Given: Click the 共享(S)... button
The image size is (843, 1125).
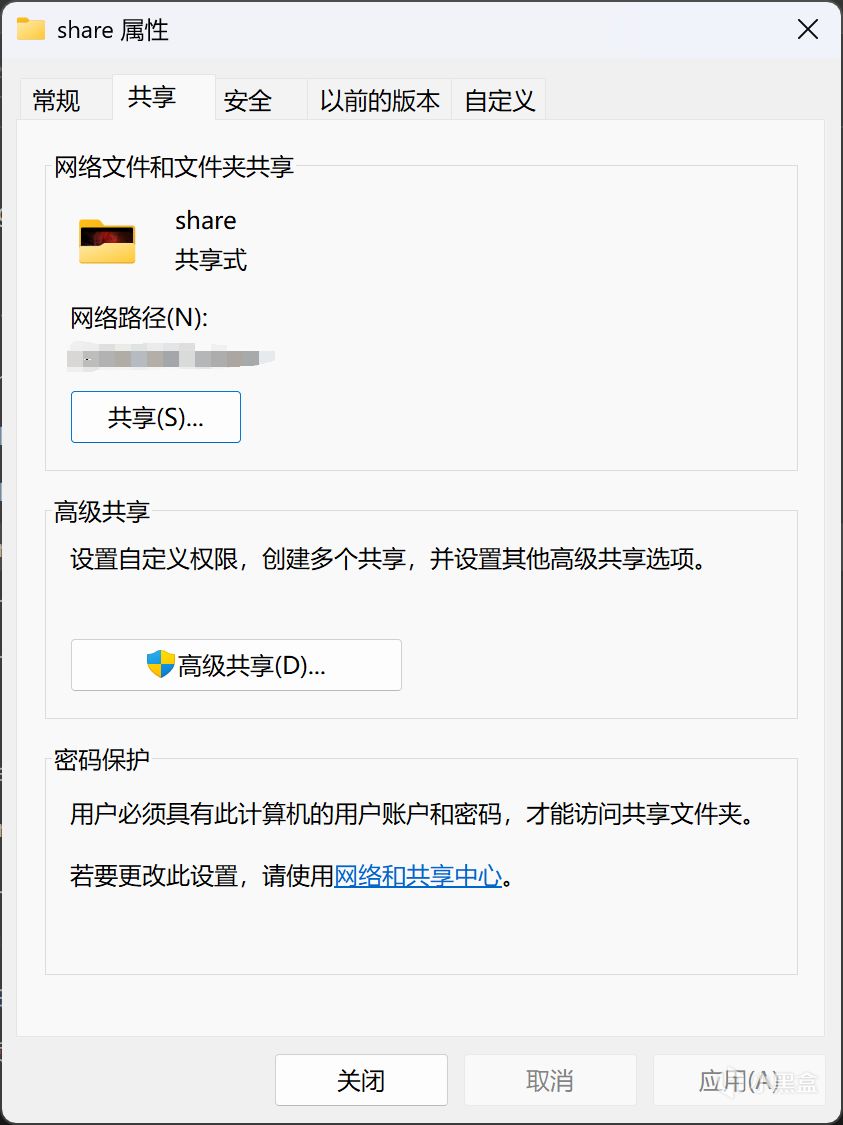Looking at the screenshot, I should point(156,417).
